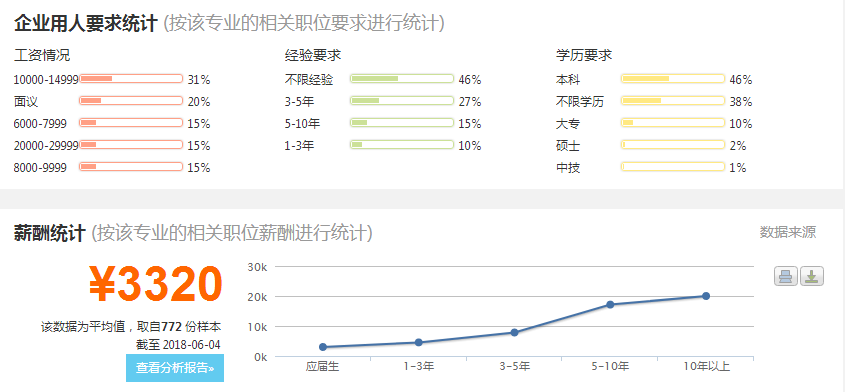This screenshot has width=845, height=392.
Task: Click the 10年以上 data point on chart
Action: 706,295
